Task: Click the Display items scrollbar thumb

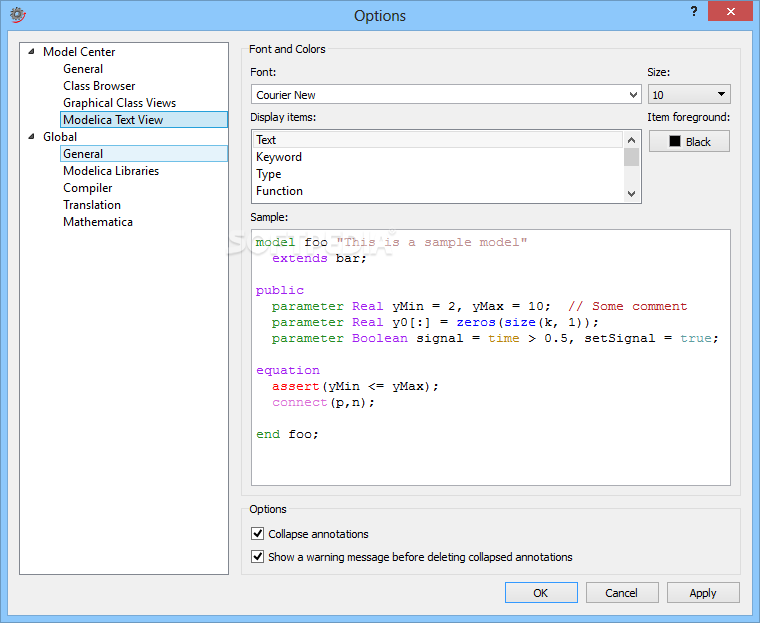Action: [x=631, y=157]
